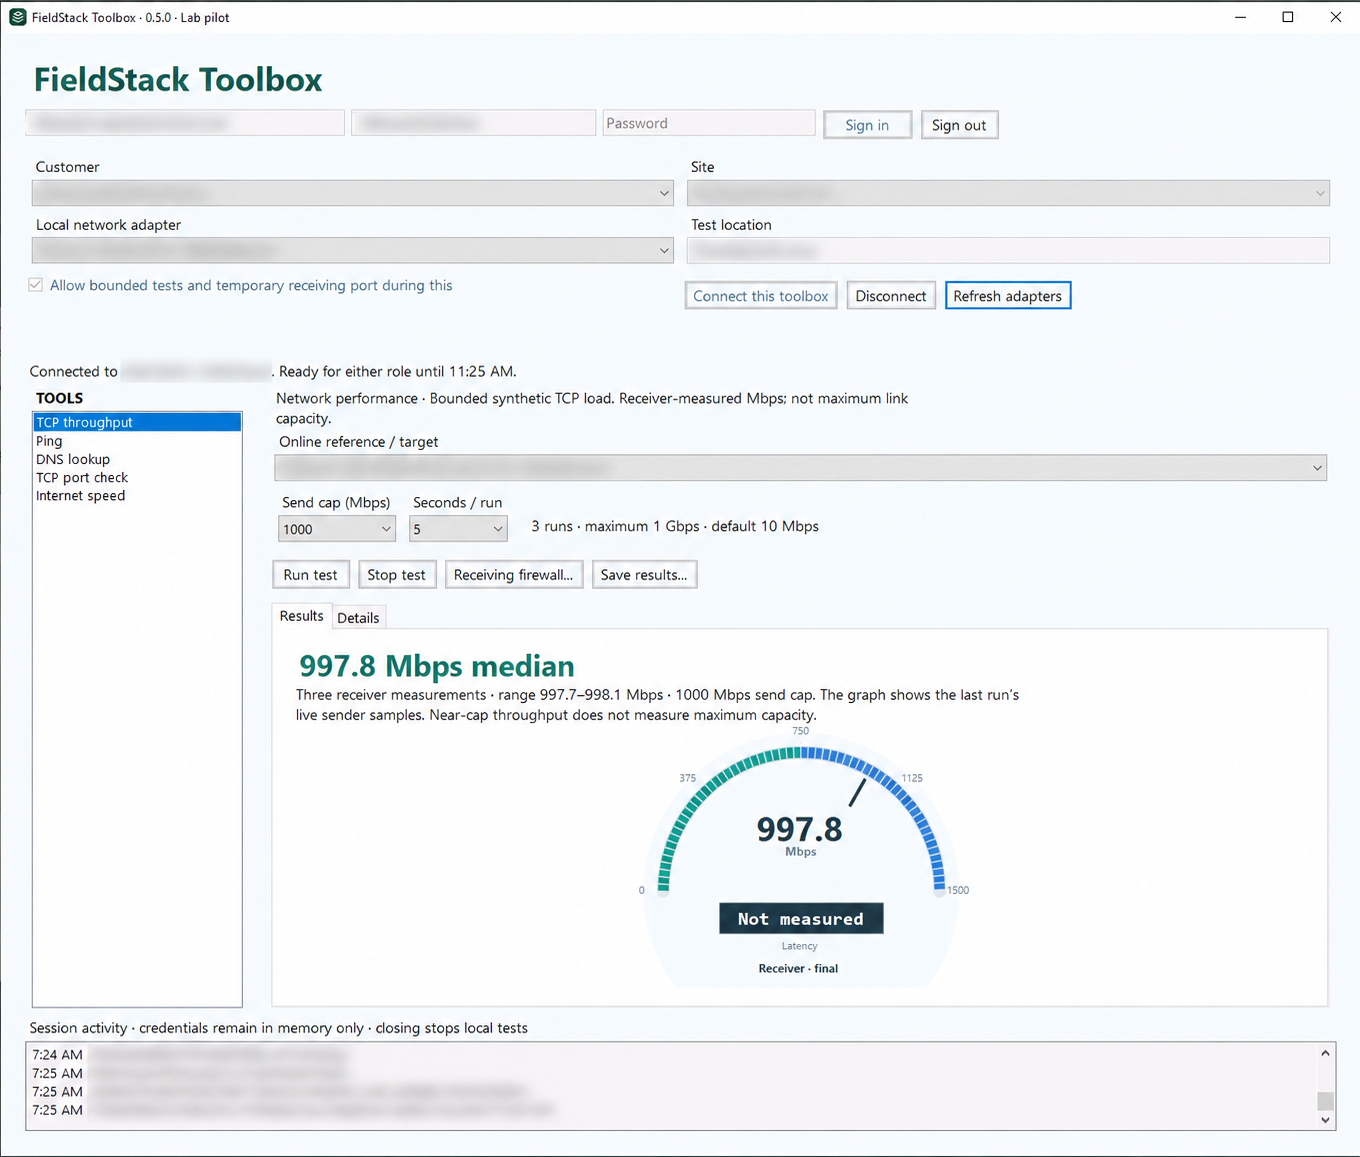The image size is (1360, 1157).
Task: Open Online reference / target dropdown
Action: 801,468
